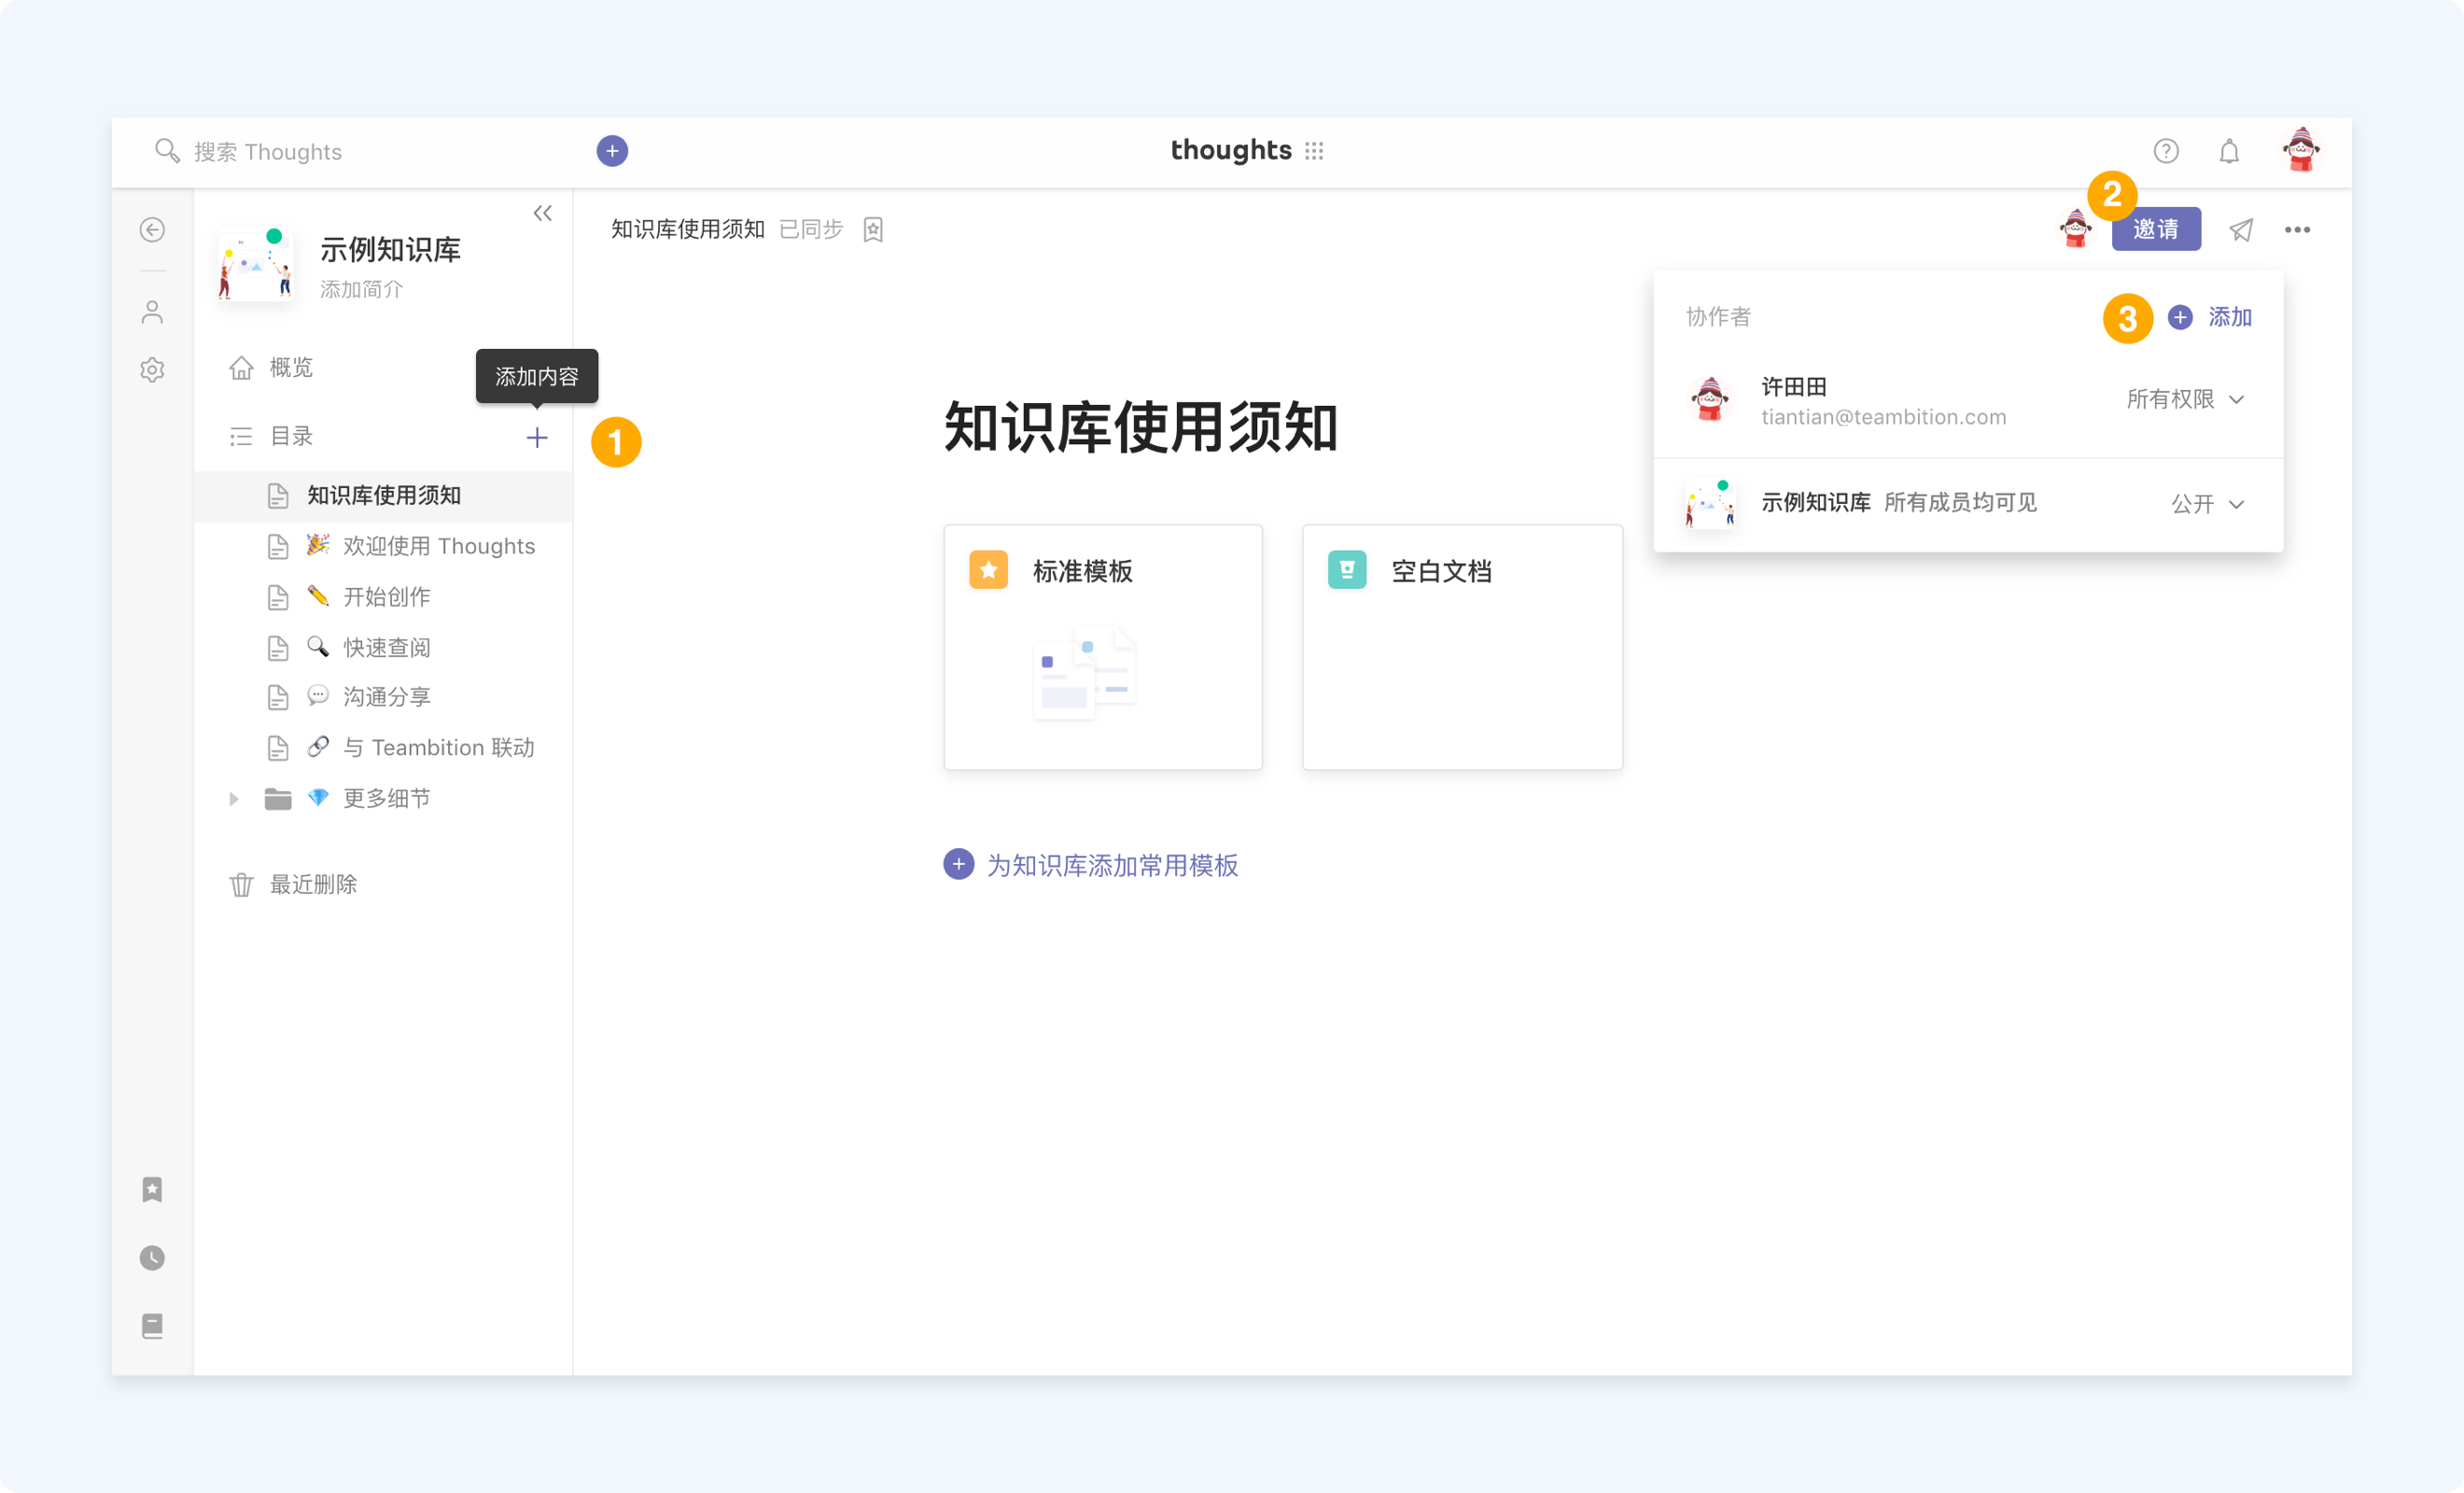Click the trash icon for 最近删除
2464x1493 pixels.
(241, 885)
